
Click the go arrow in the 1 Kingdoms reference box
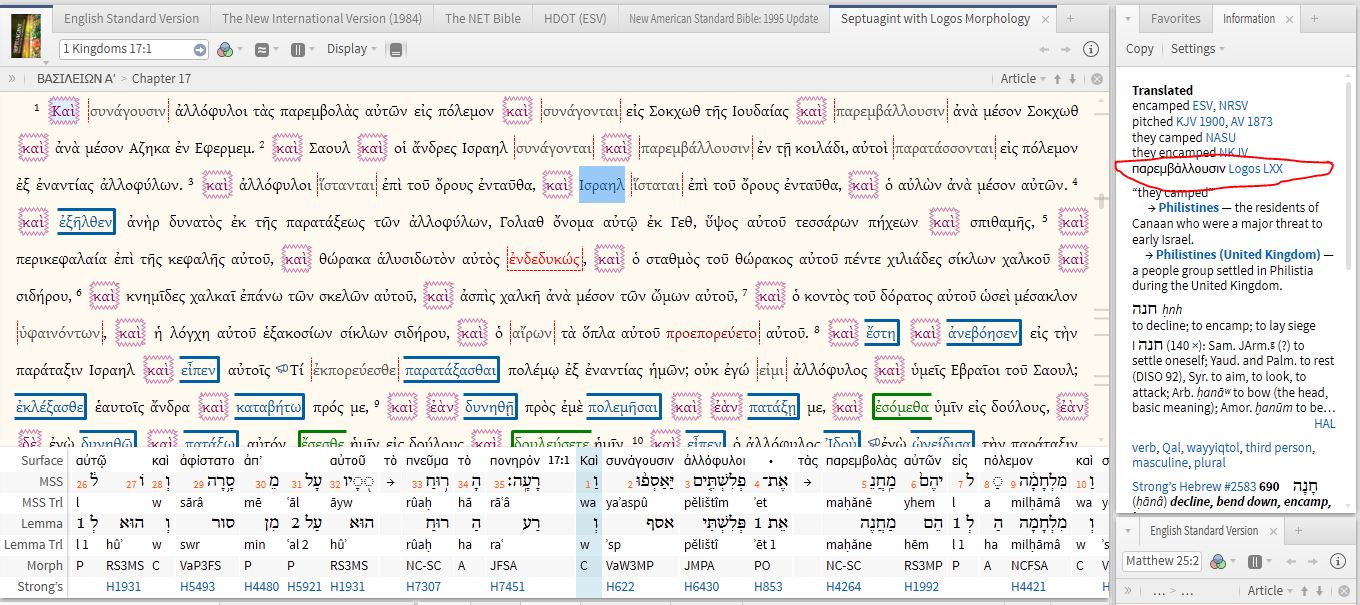200,49
